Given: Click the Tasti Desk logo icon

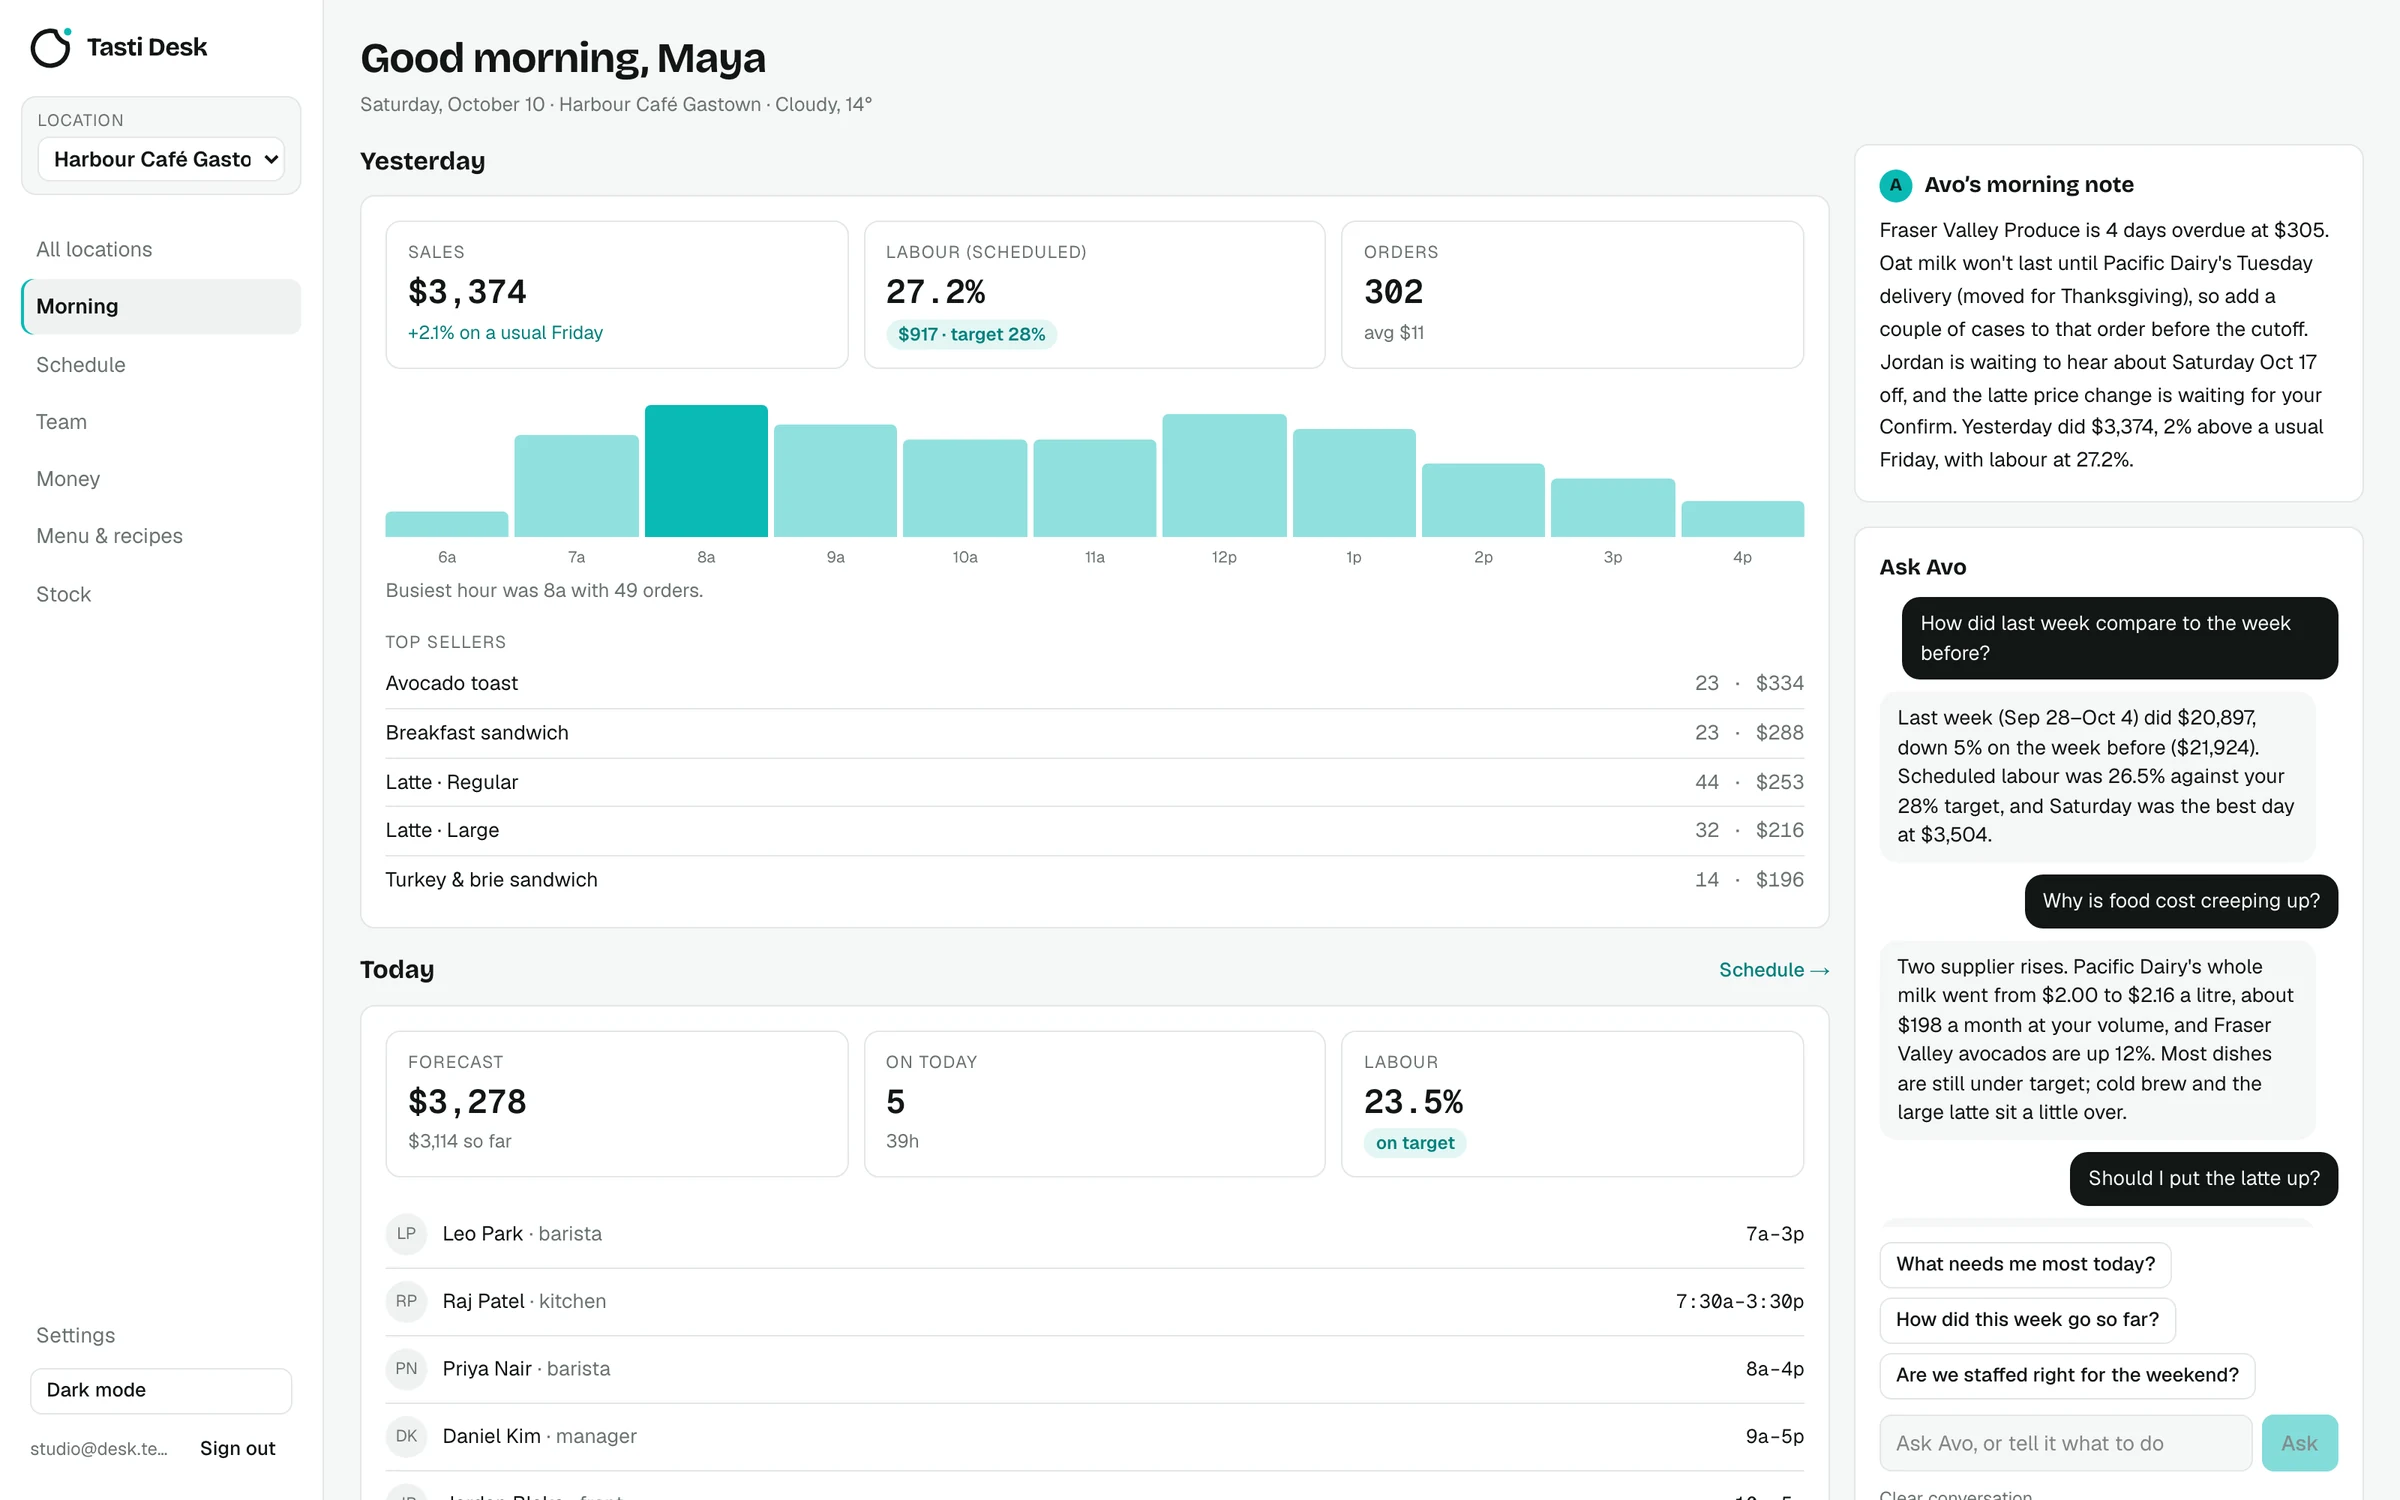Looking at the screenshot, I should pos(51,47).
